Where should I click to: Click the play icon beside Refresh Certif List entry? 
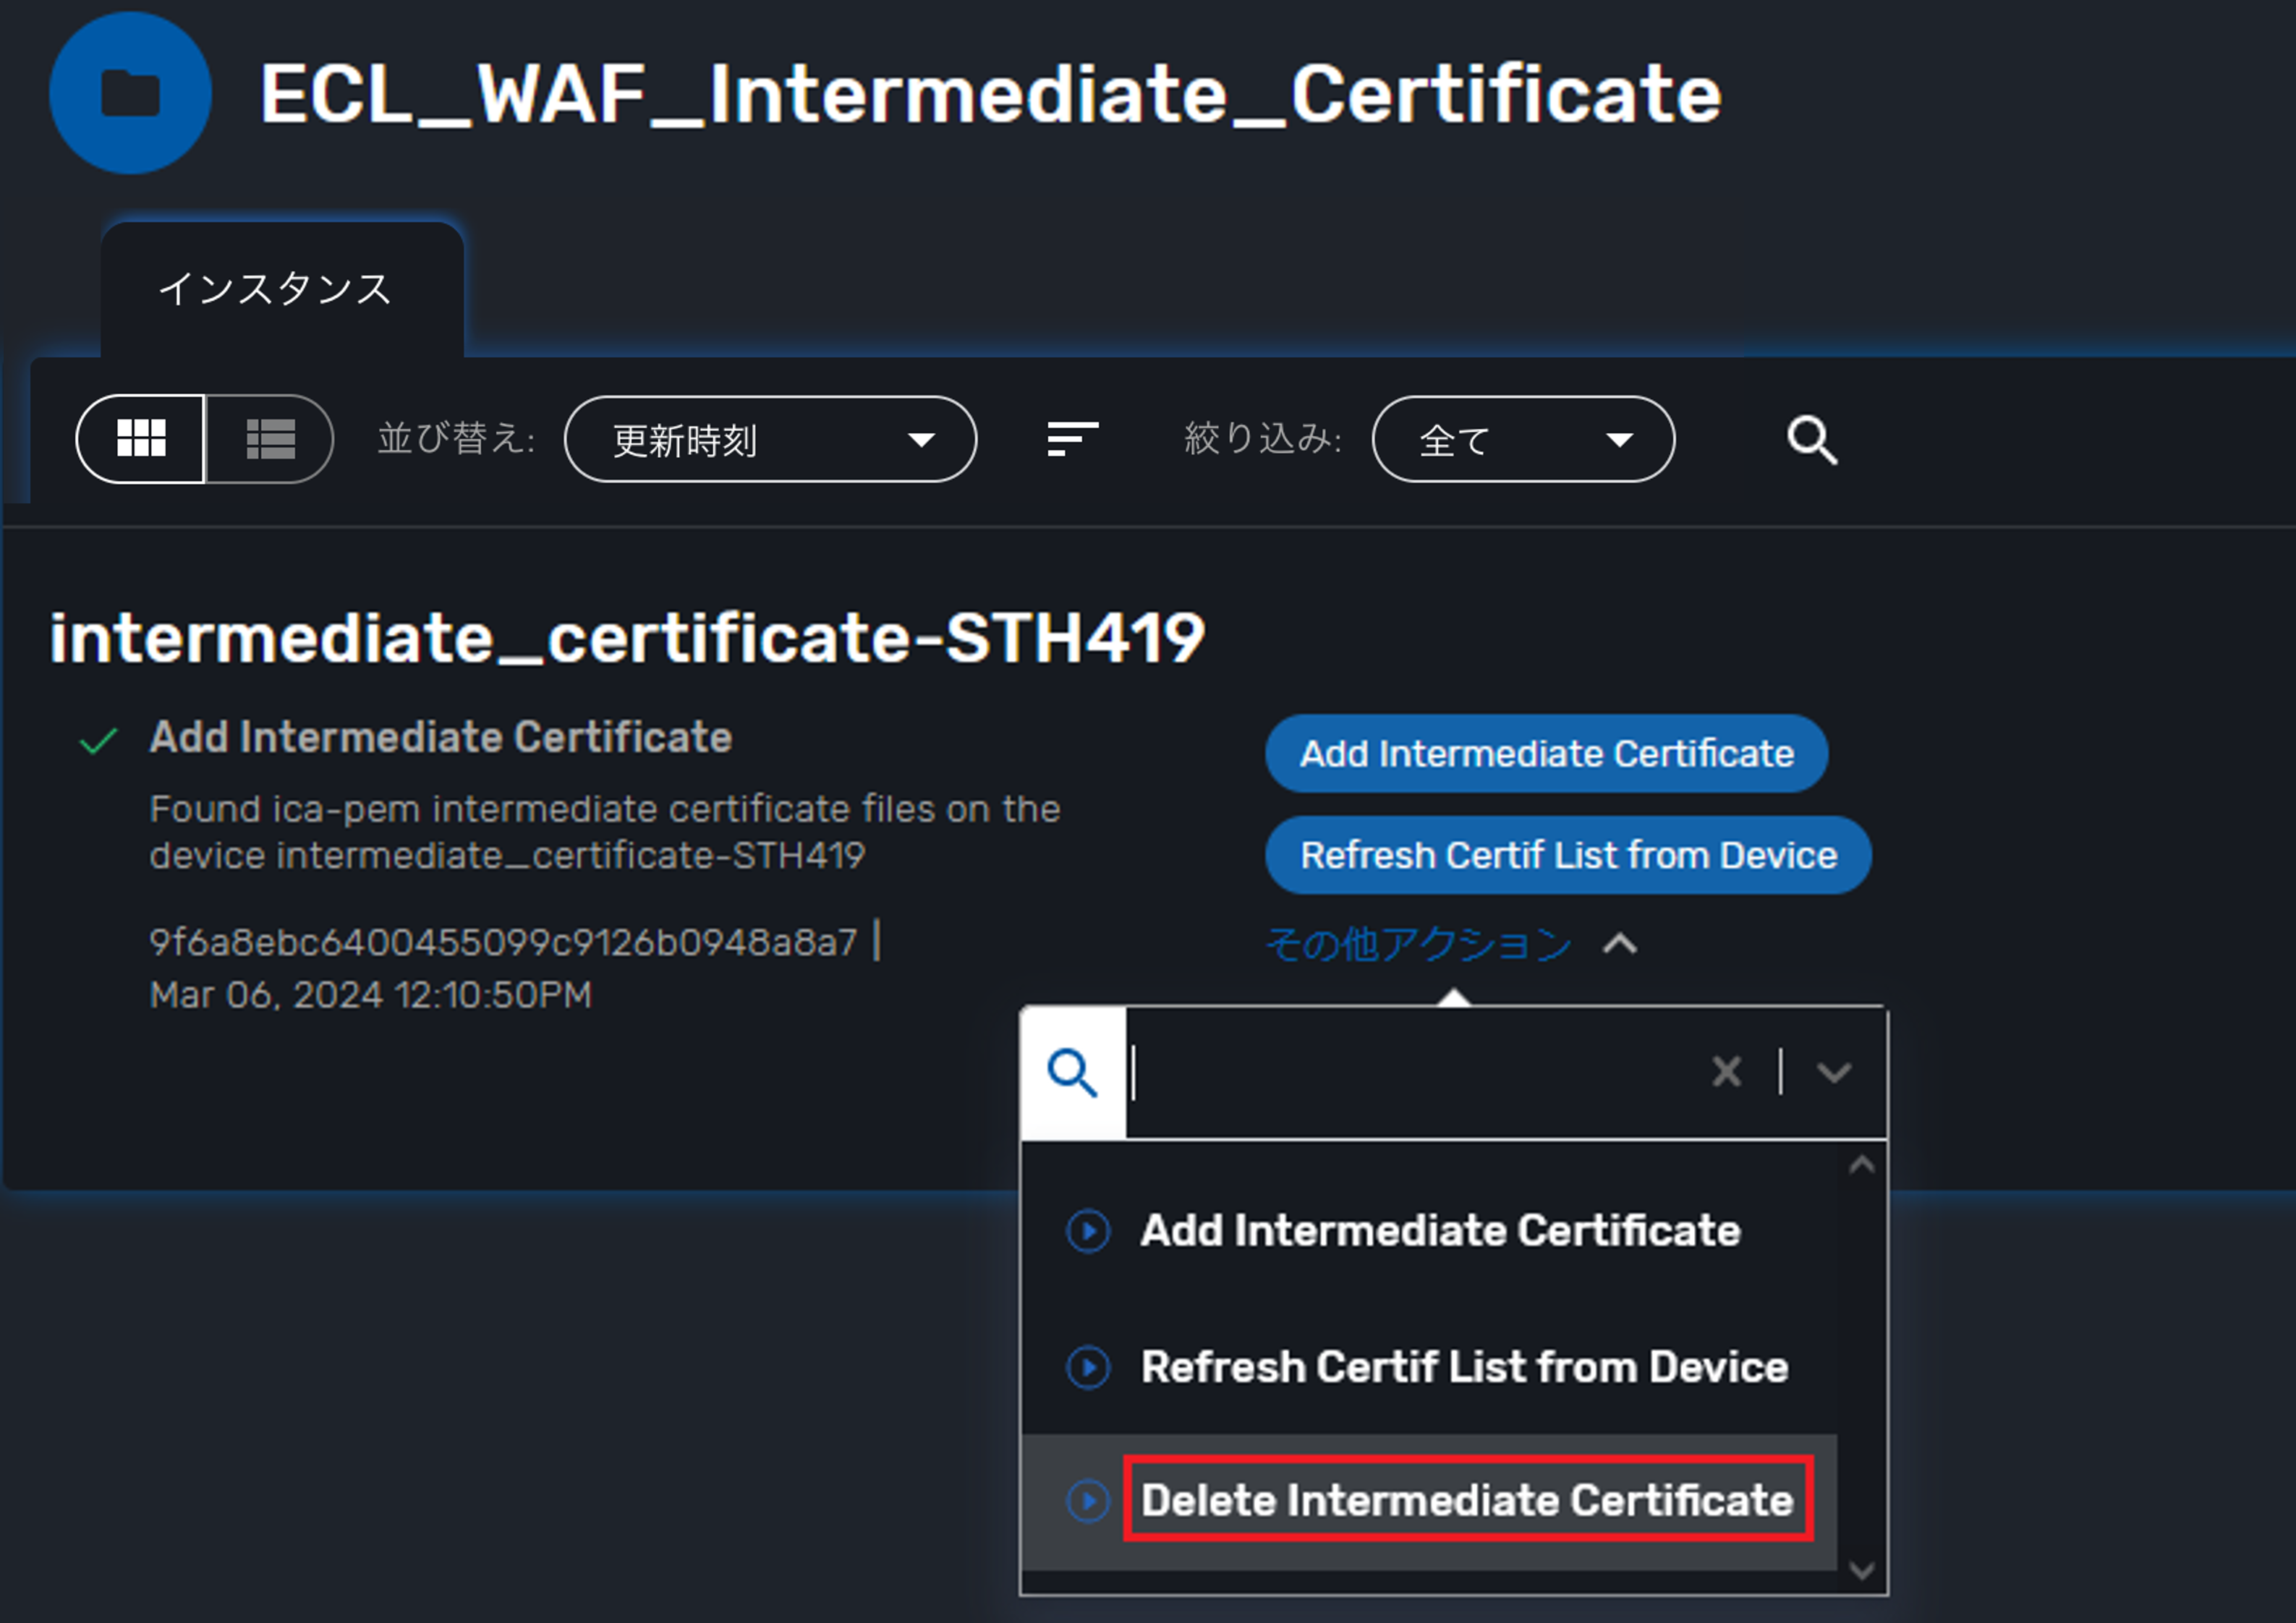point(1087,1367)
